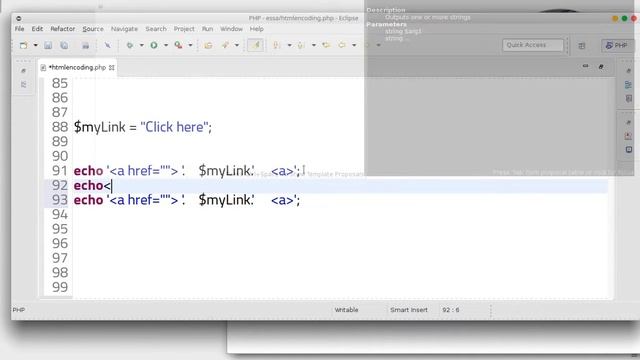Click the Last Edit Location icon
The width and height of the screenshot is (640, 360).
click(x=326, y=45)
